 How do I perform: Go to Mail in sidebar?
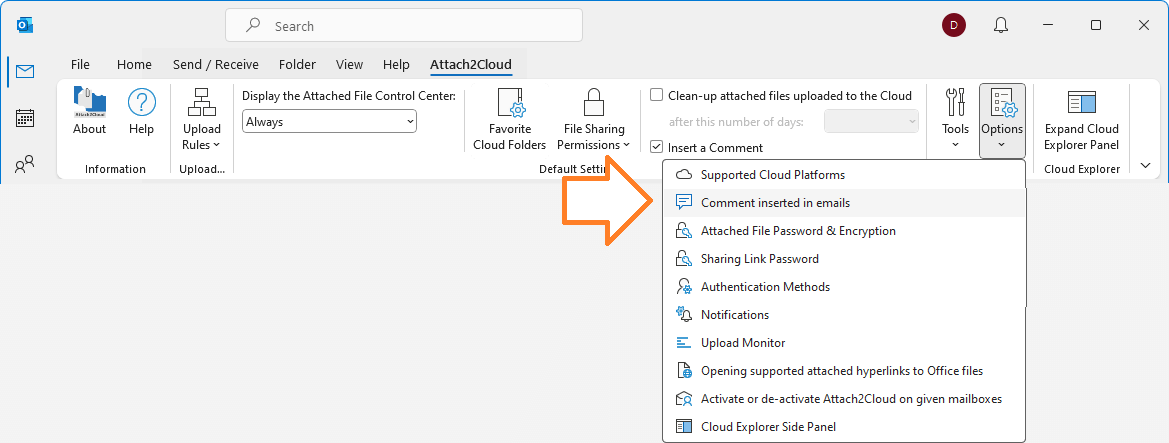[x=25, y=72]
